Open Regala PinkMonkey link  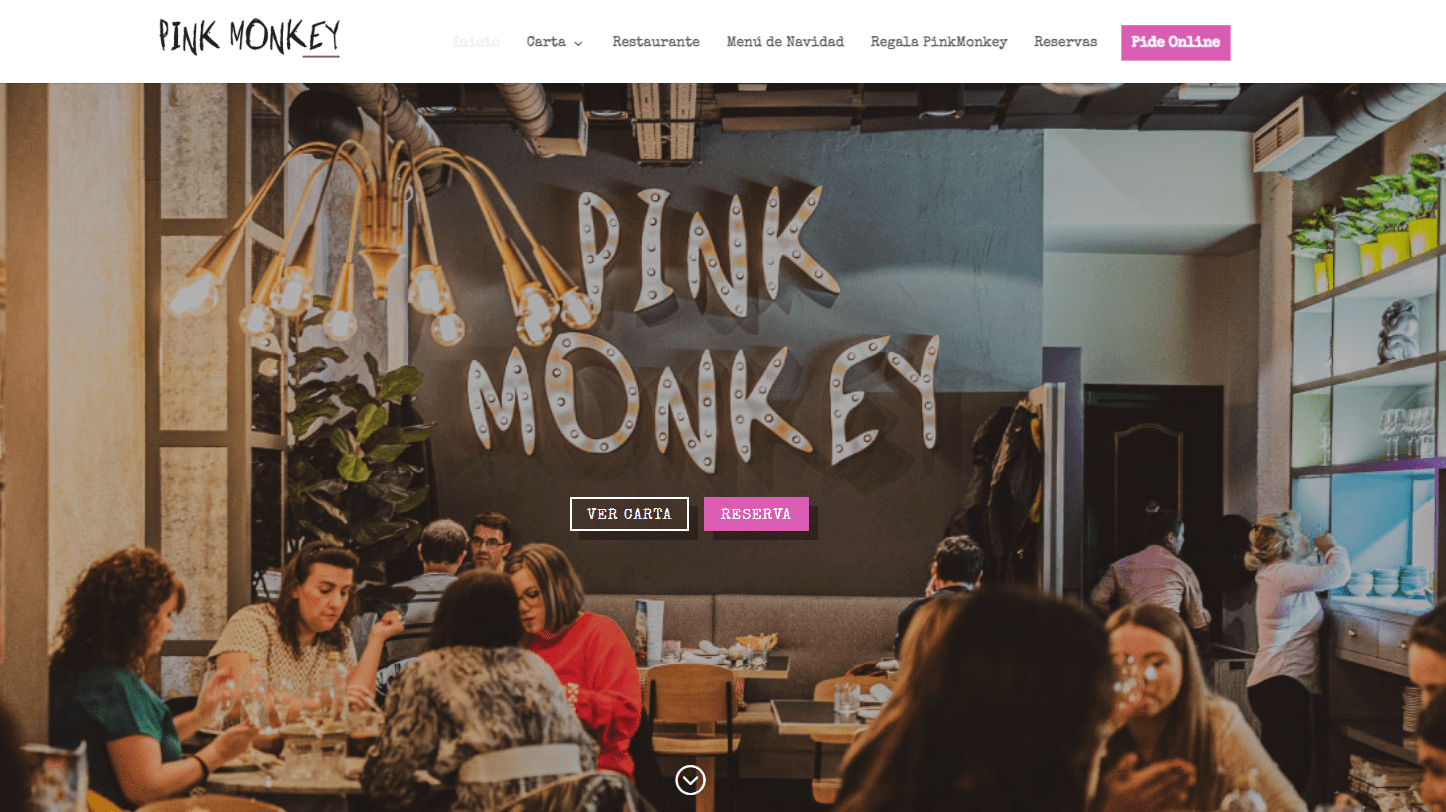click(x=939, y=42)
